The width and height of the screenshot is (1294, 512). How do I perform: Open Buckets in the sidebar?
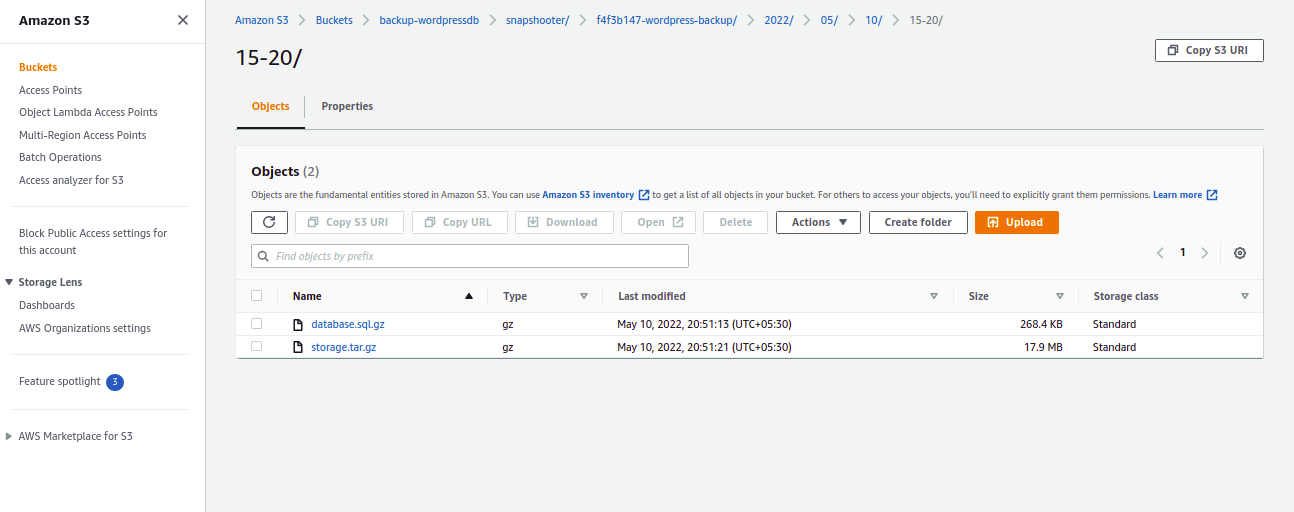click(38, 68)
